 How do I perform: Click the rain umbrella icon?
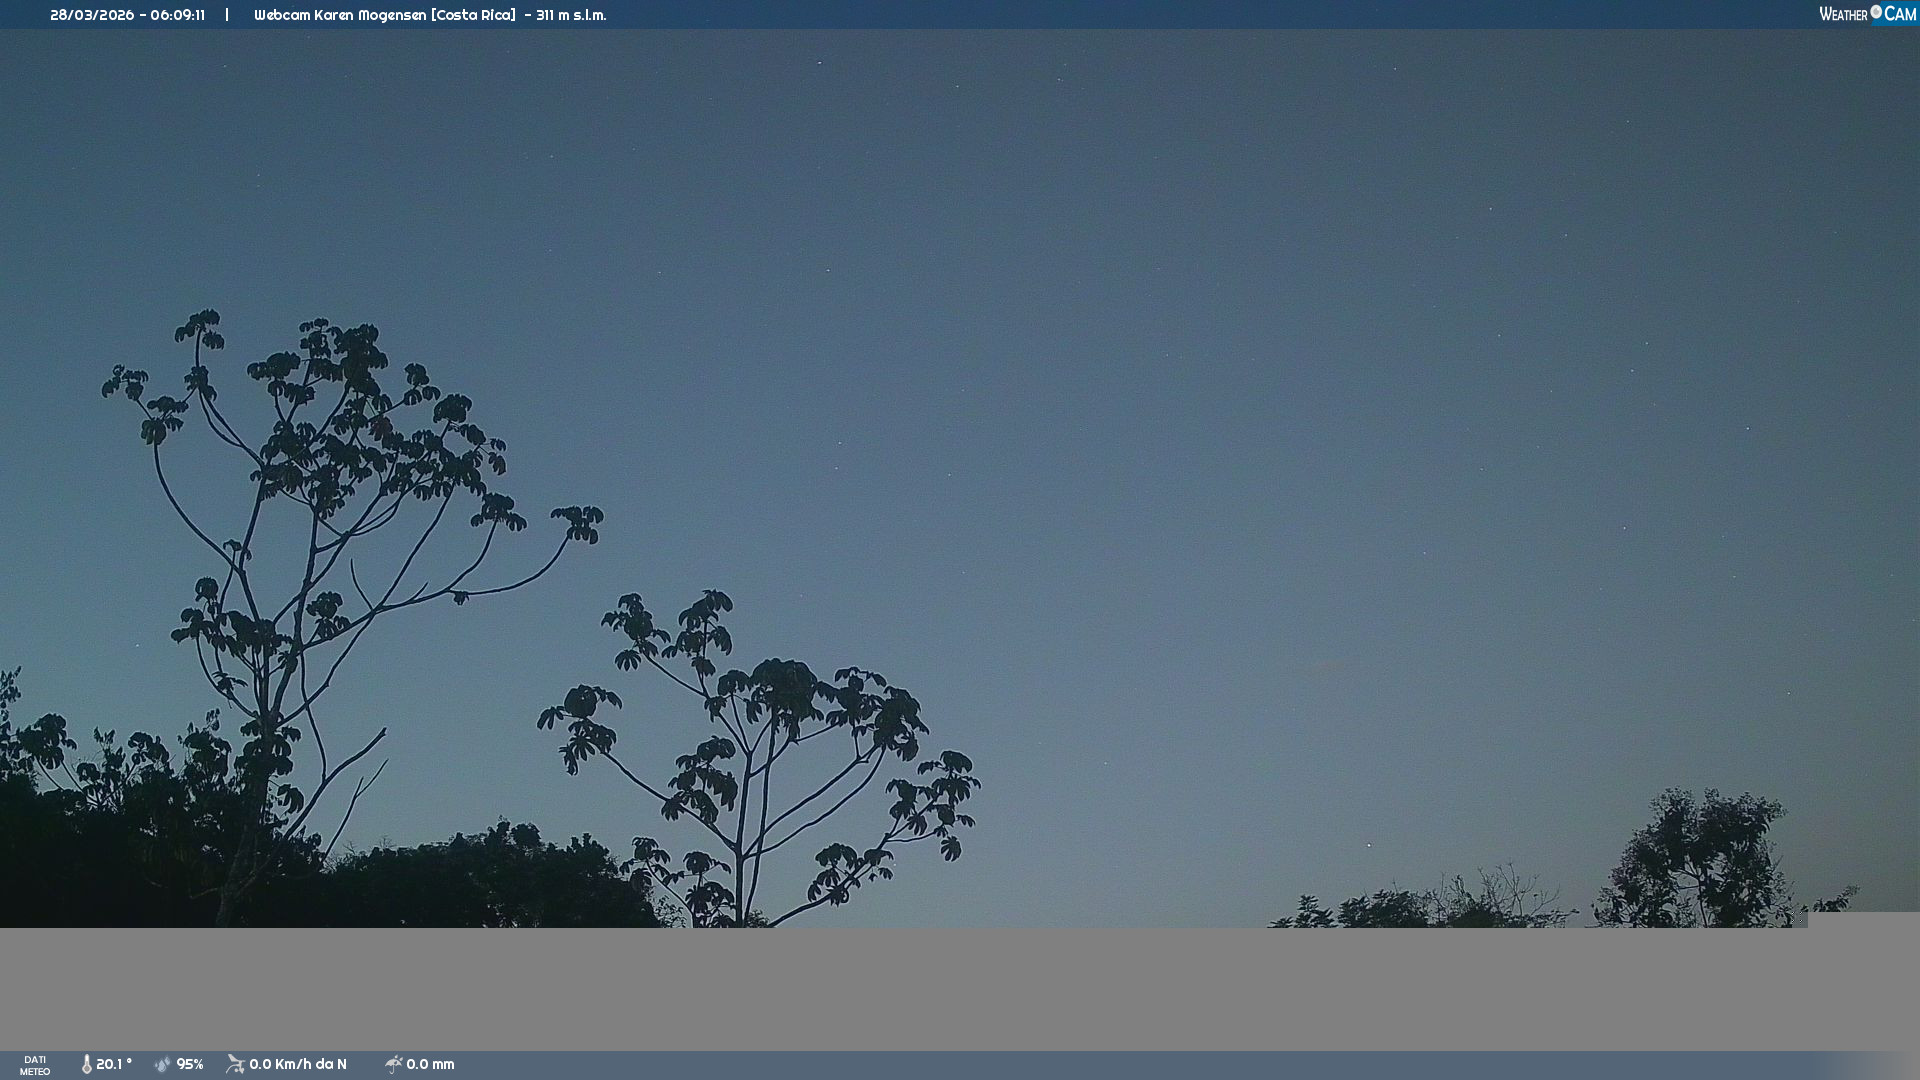click(x=394, y=1064)
